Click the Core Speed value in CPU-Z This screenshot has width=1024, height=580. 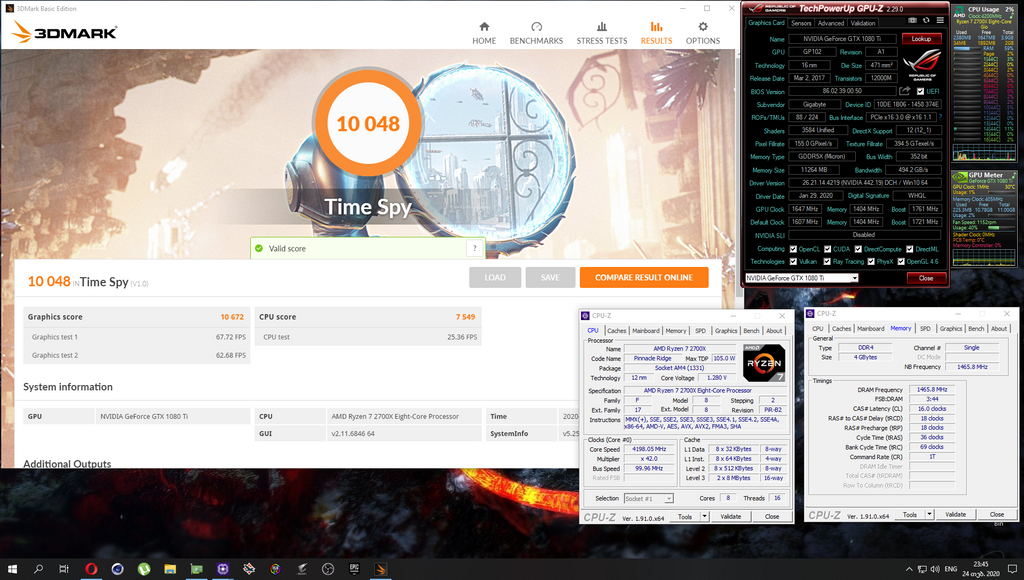coord(649,449)
